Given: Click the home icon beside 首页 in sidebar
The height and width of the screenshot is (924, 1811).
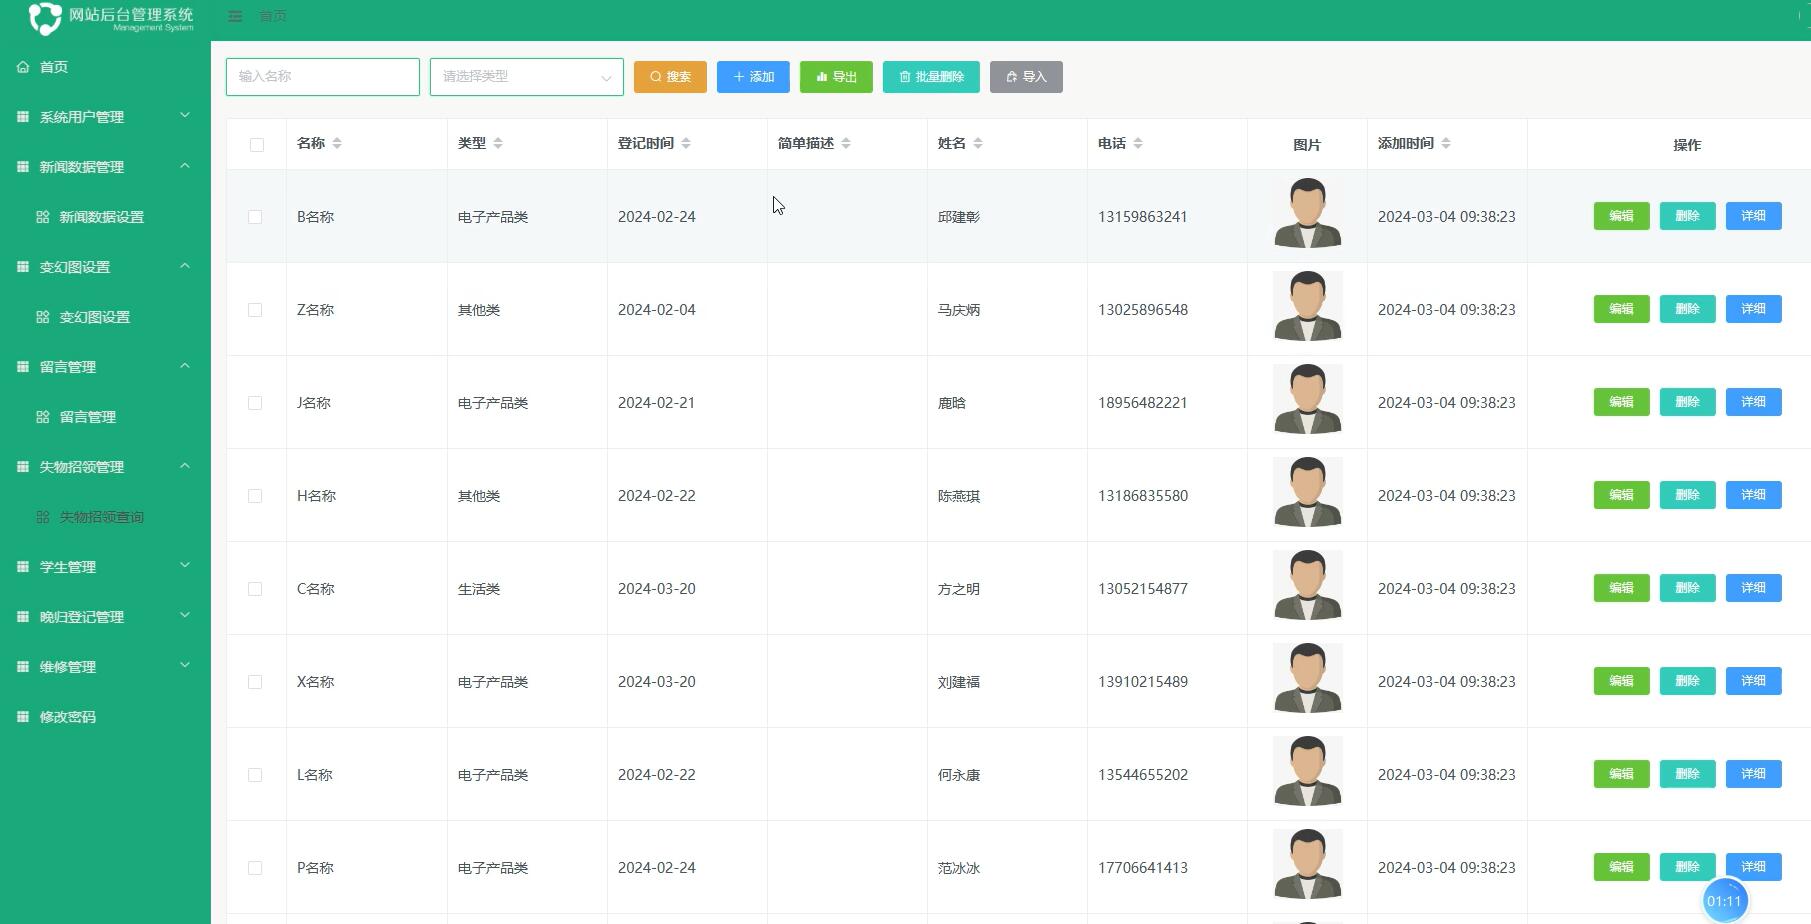Looking at the screenshot, I should 23,67.
